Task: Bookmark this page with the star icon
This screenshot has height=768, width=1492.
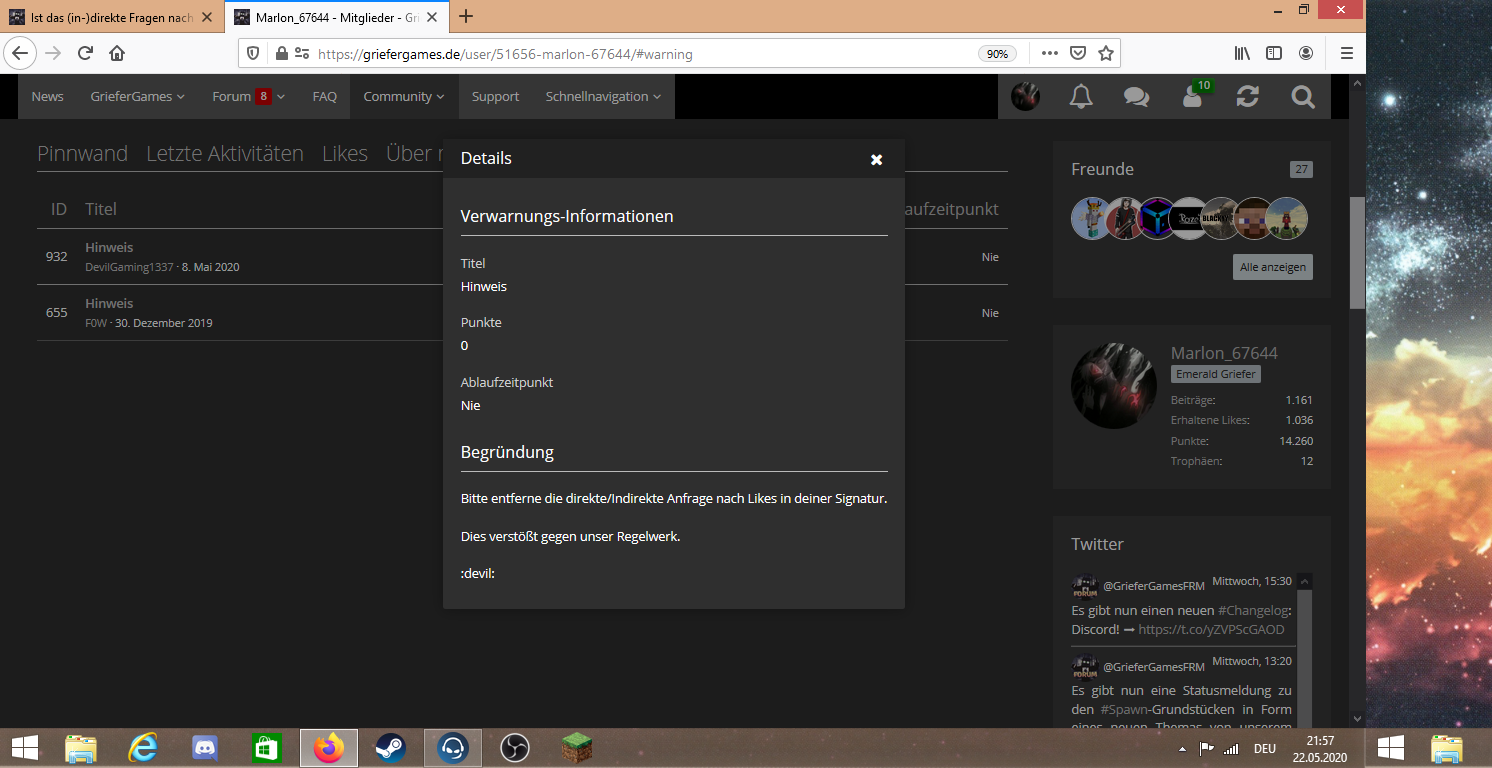Action: tap(1106, 54)
